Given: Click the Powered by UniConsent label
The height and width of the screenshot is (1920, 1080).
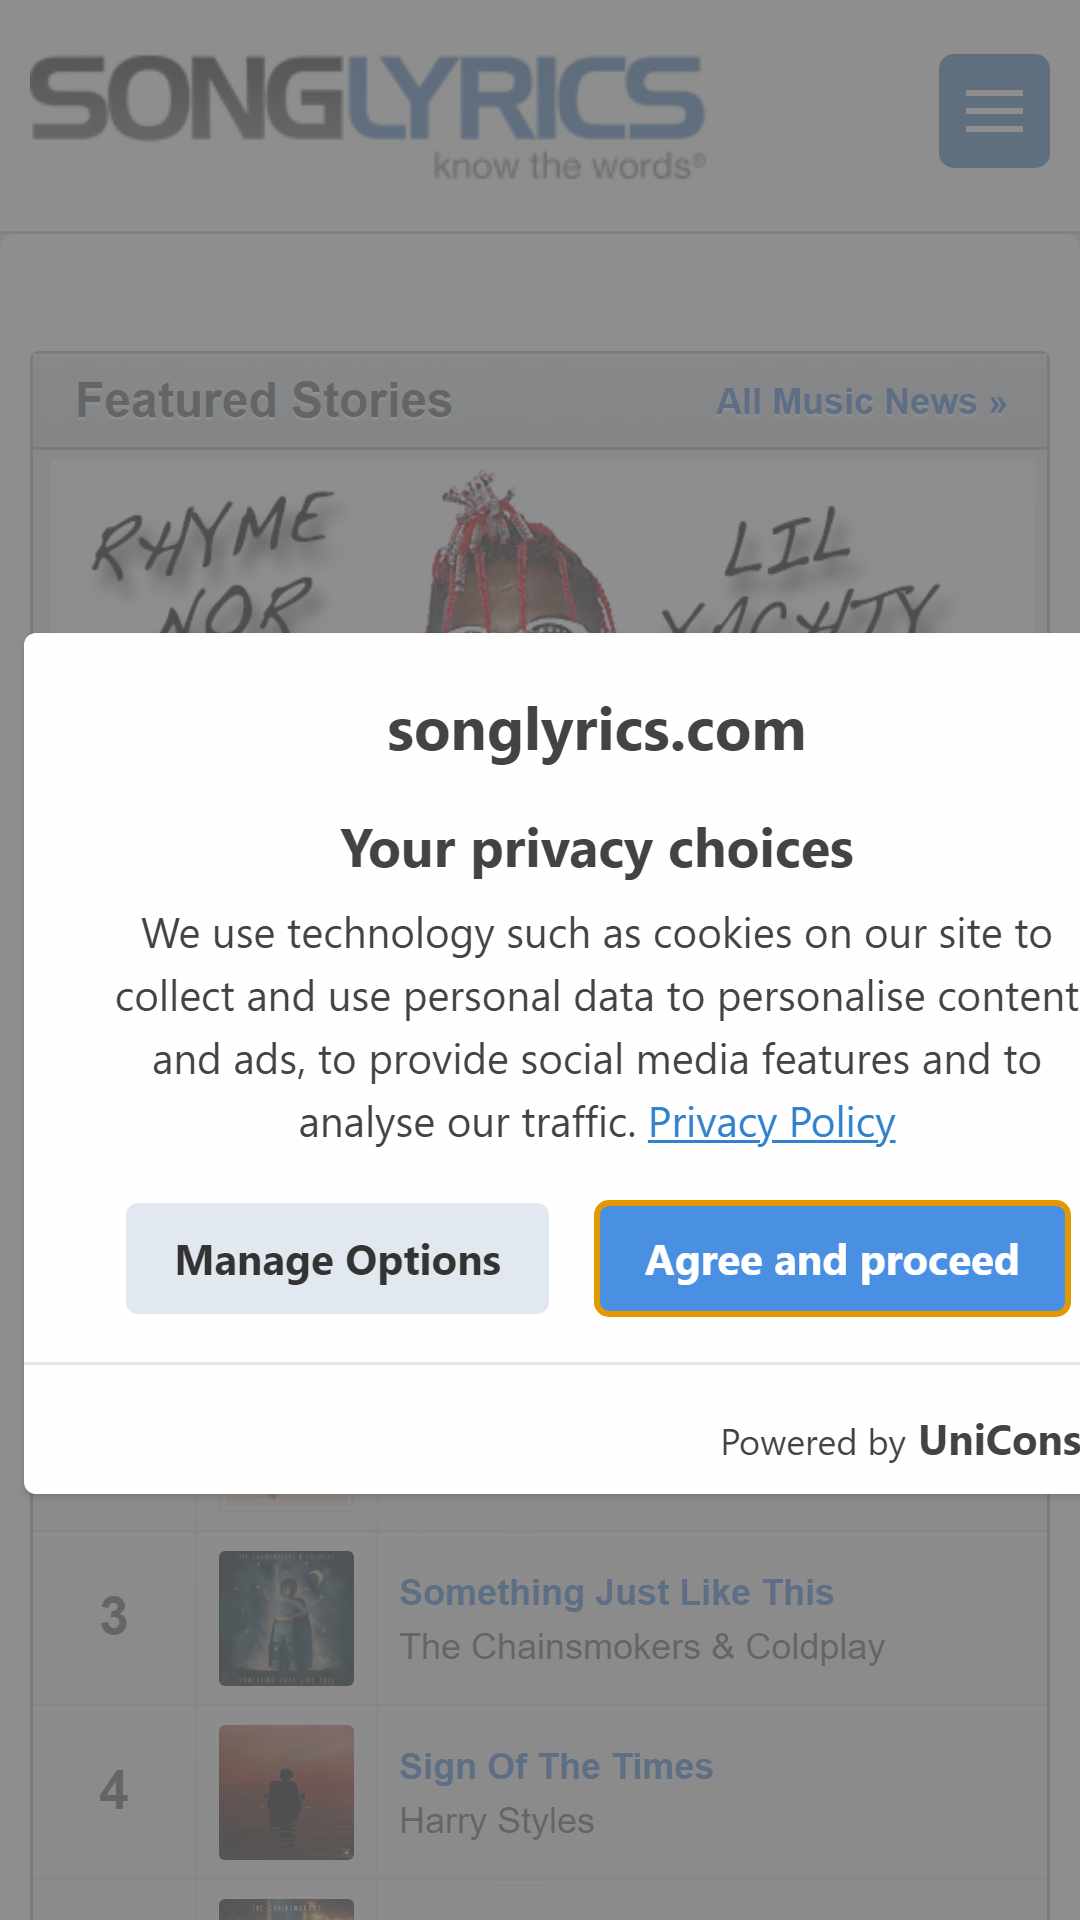Looking at the screenshot, I should coord(900,1441).
